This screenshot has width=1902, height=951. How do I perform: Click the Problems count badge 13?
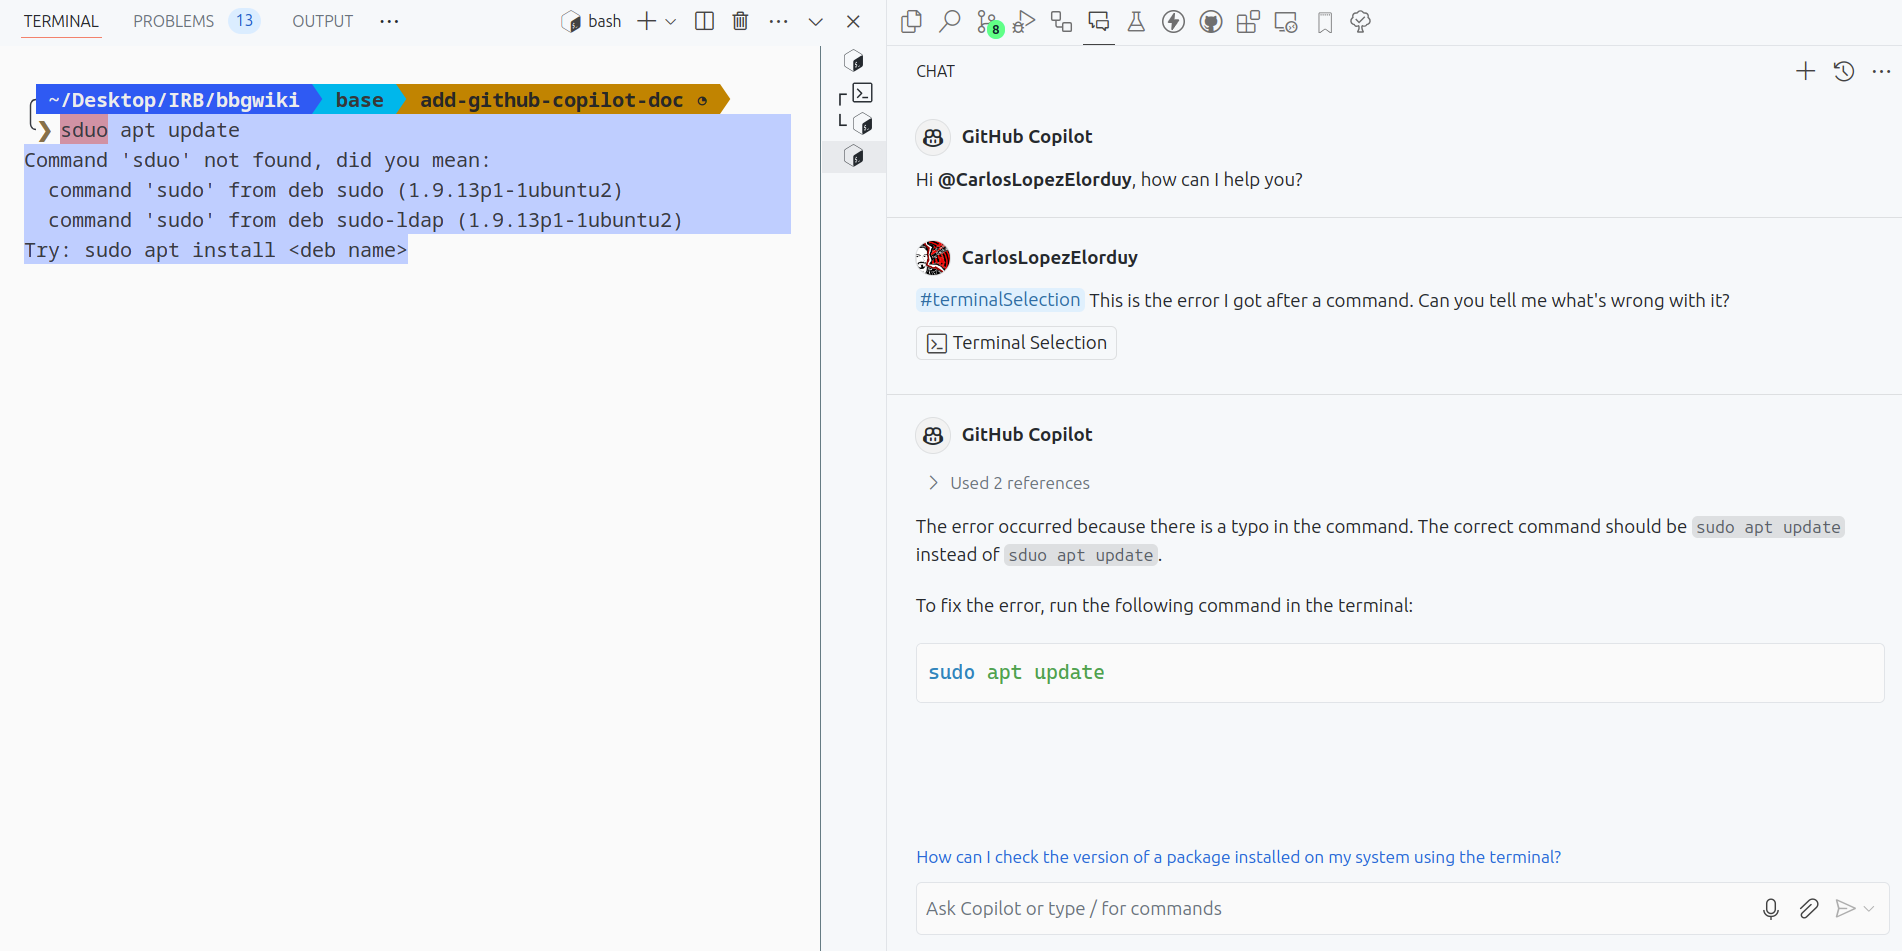244,21
